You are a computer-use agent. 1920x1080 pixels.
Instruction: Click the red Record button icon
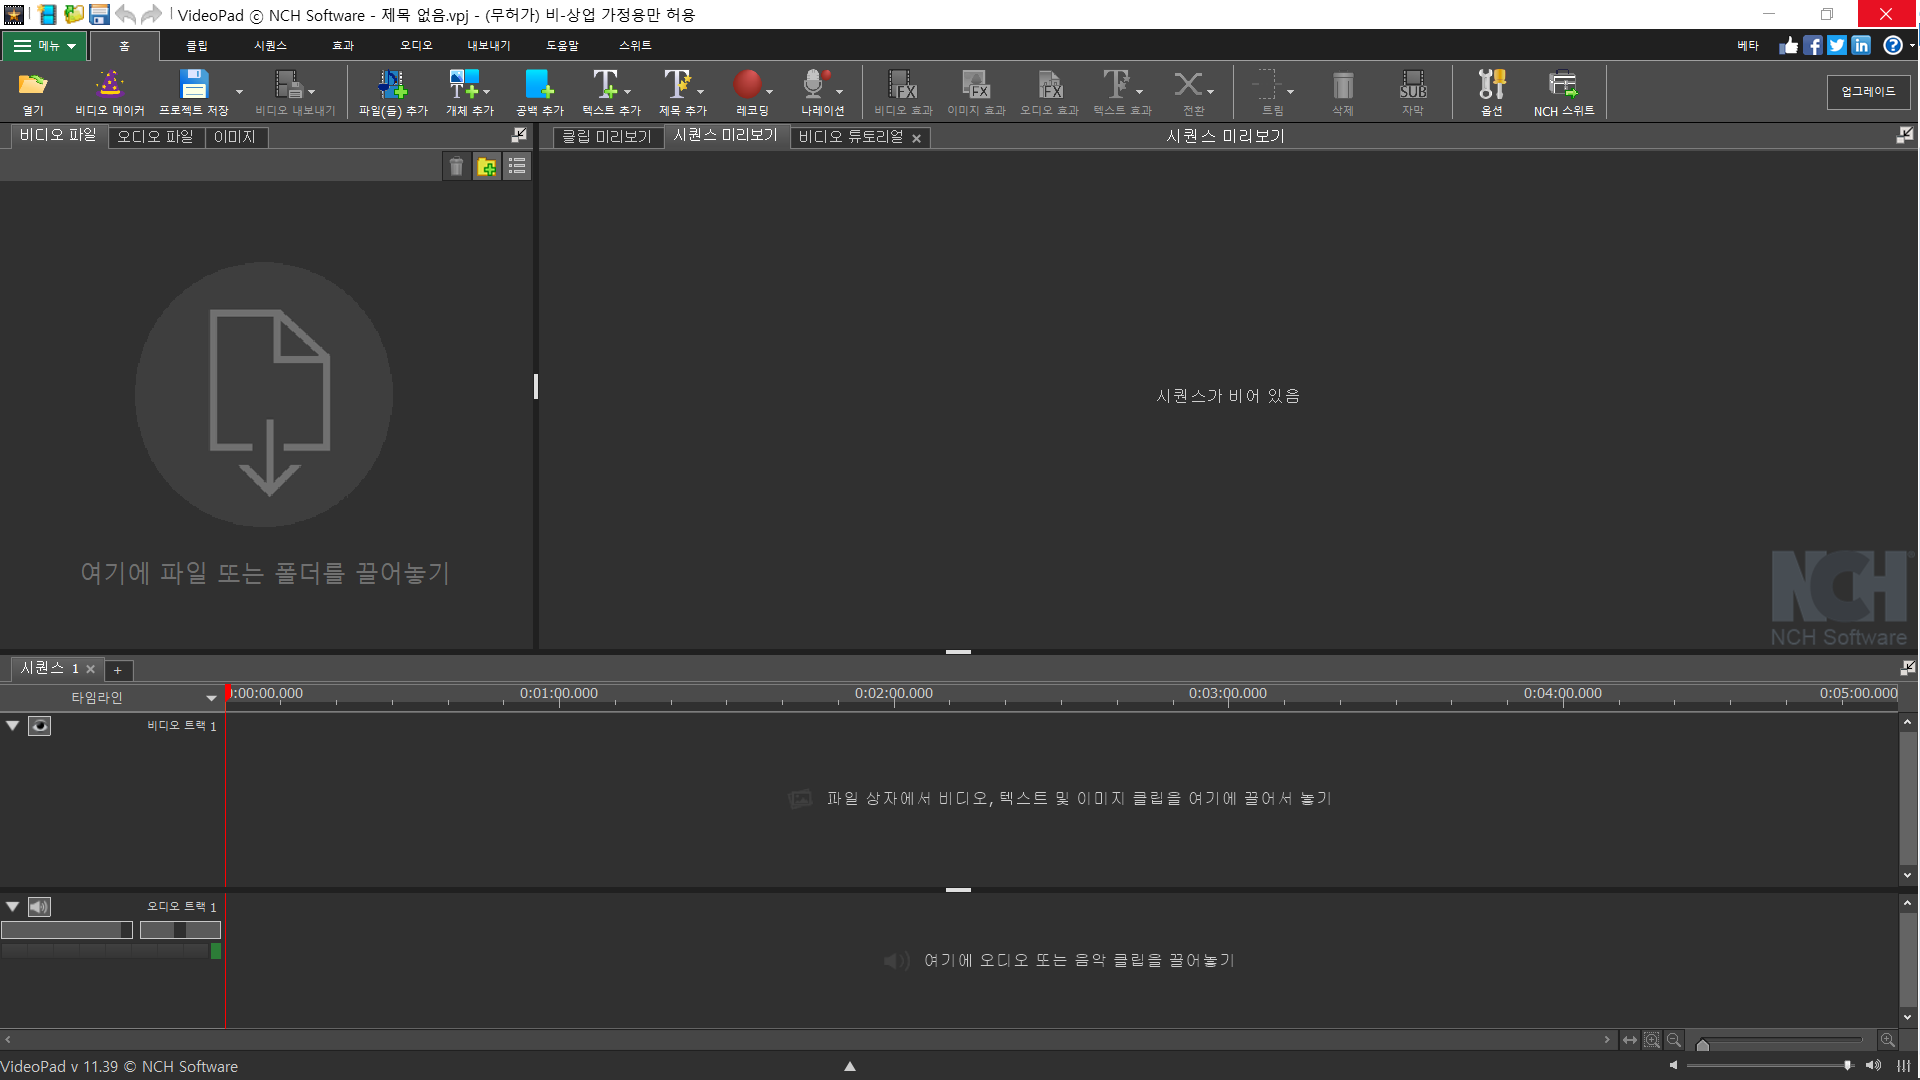(x=747, y=85)
